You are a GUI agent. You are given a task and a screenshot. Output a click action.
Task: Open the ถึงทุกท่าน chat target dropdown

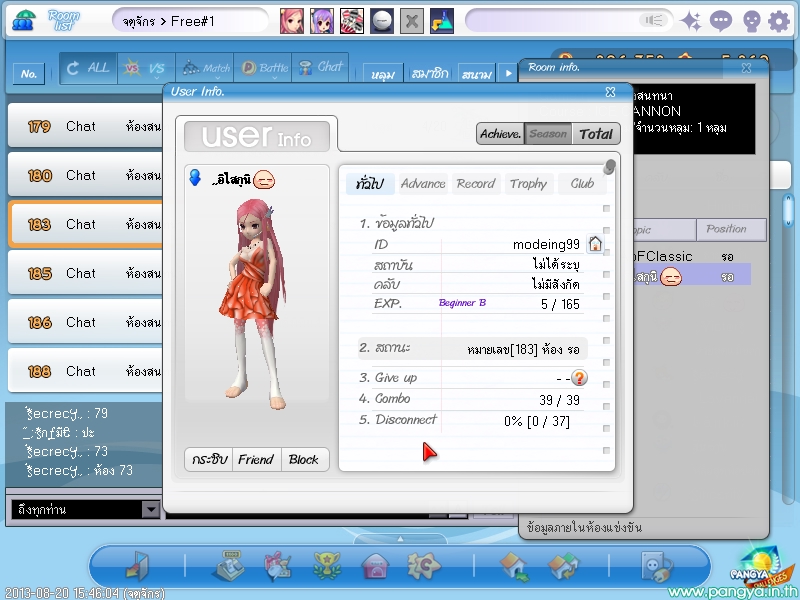(x=151, y=509)
